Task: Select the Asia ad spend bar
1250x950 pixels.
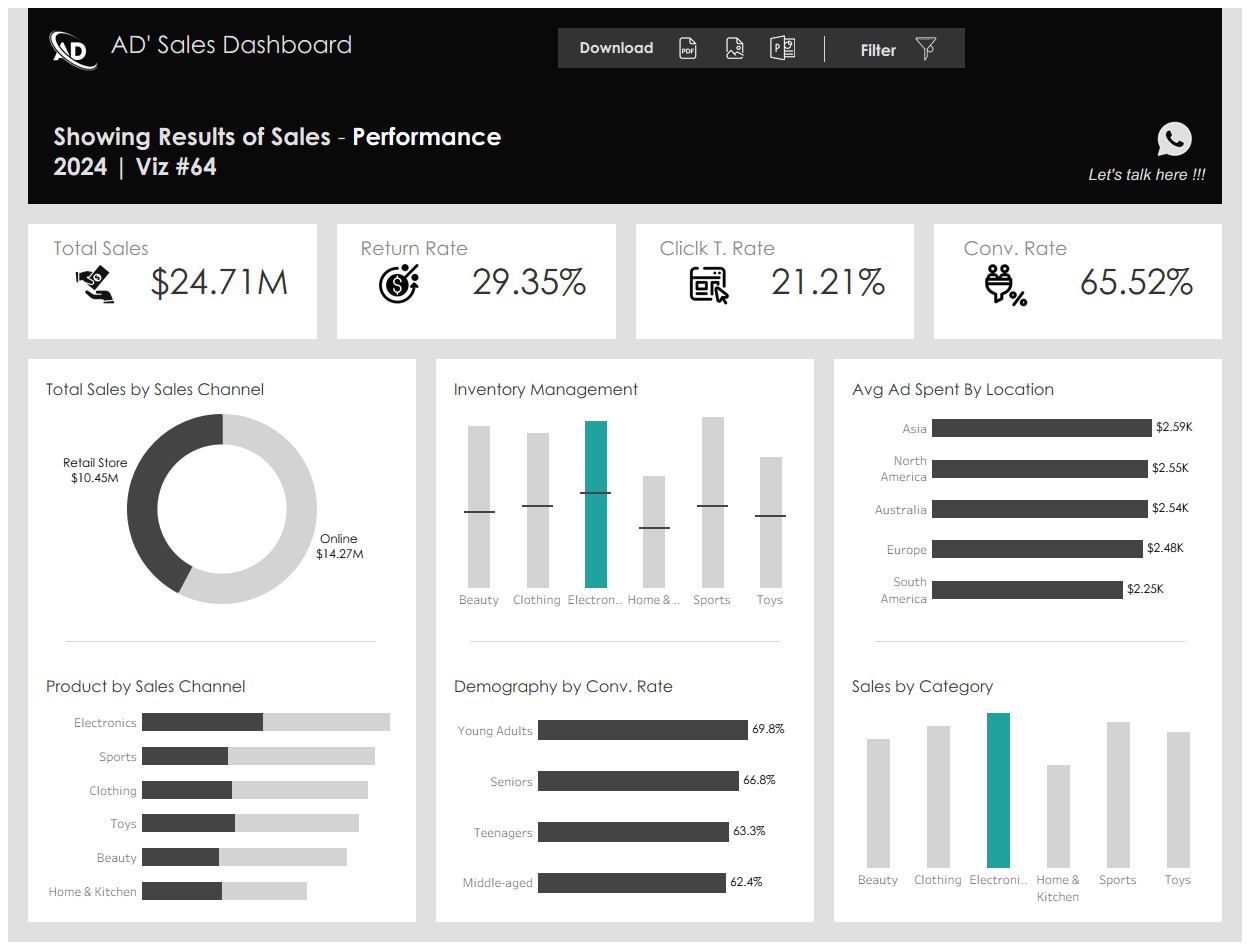Action: coord(1041,428)
